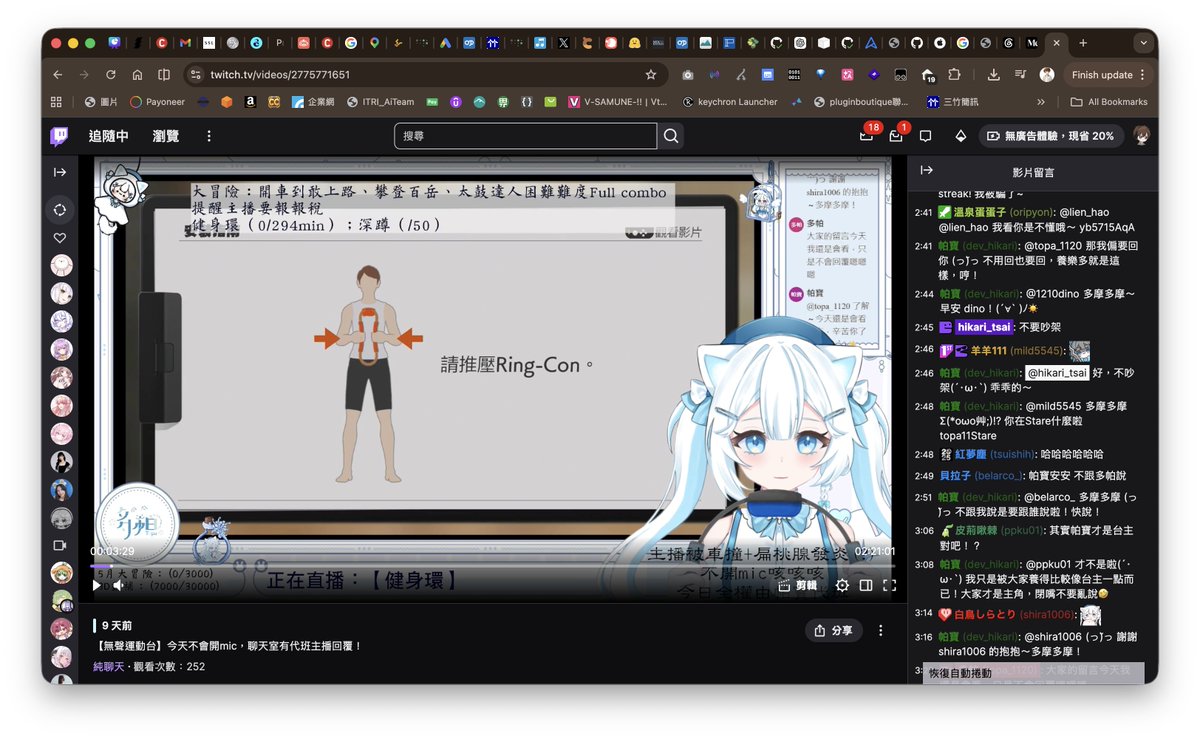
Task: Click the browser home button
Action: 137,75
